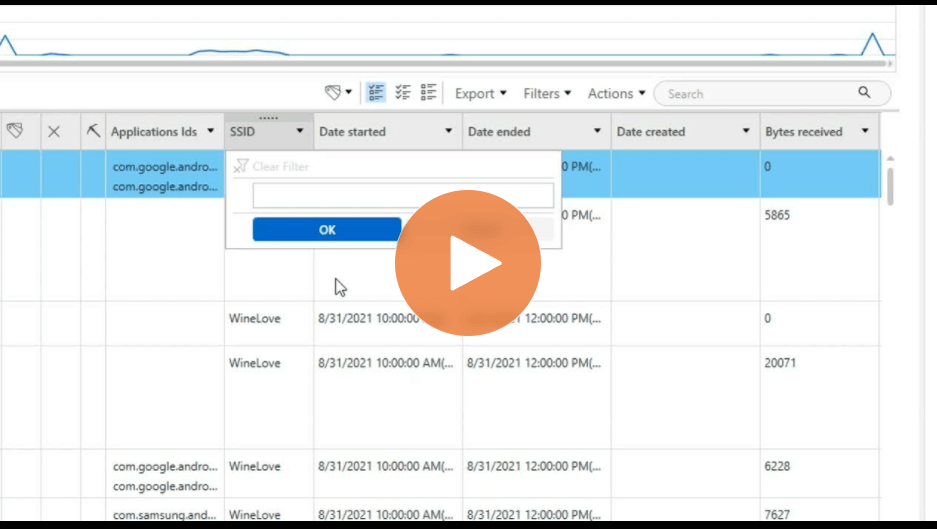Viewport: 937px width, 529px height.
Task: Select the checklist view mode icon
Action: coord(403,93)
